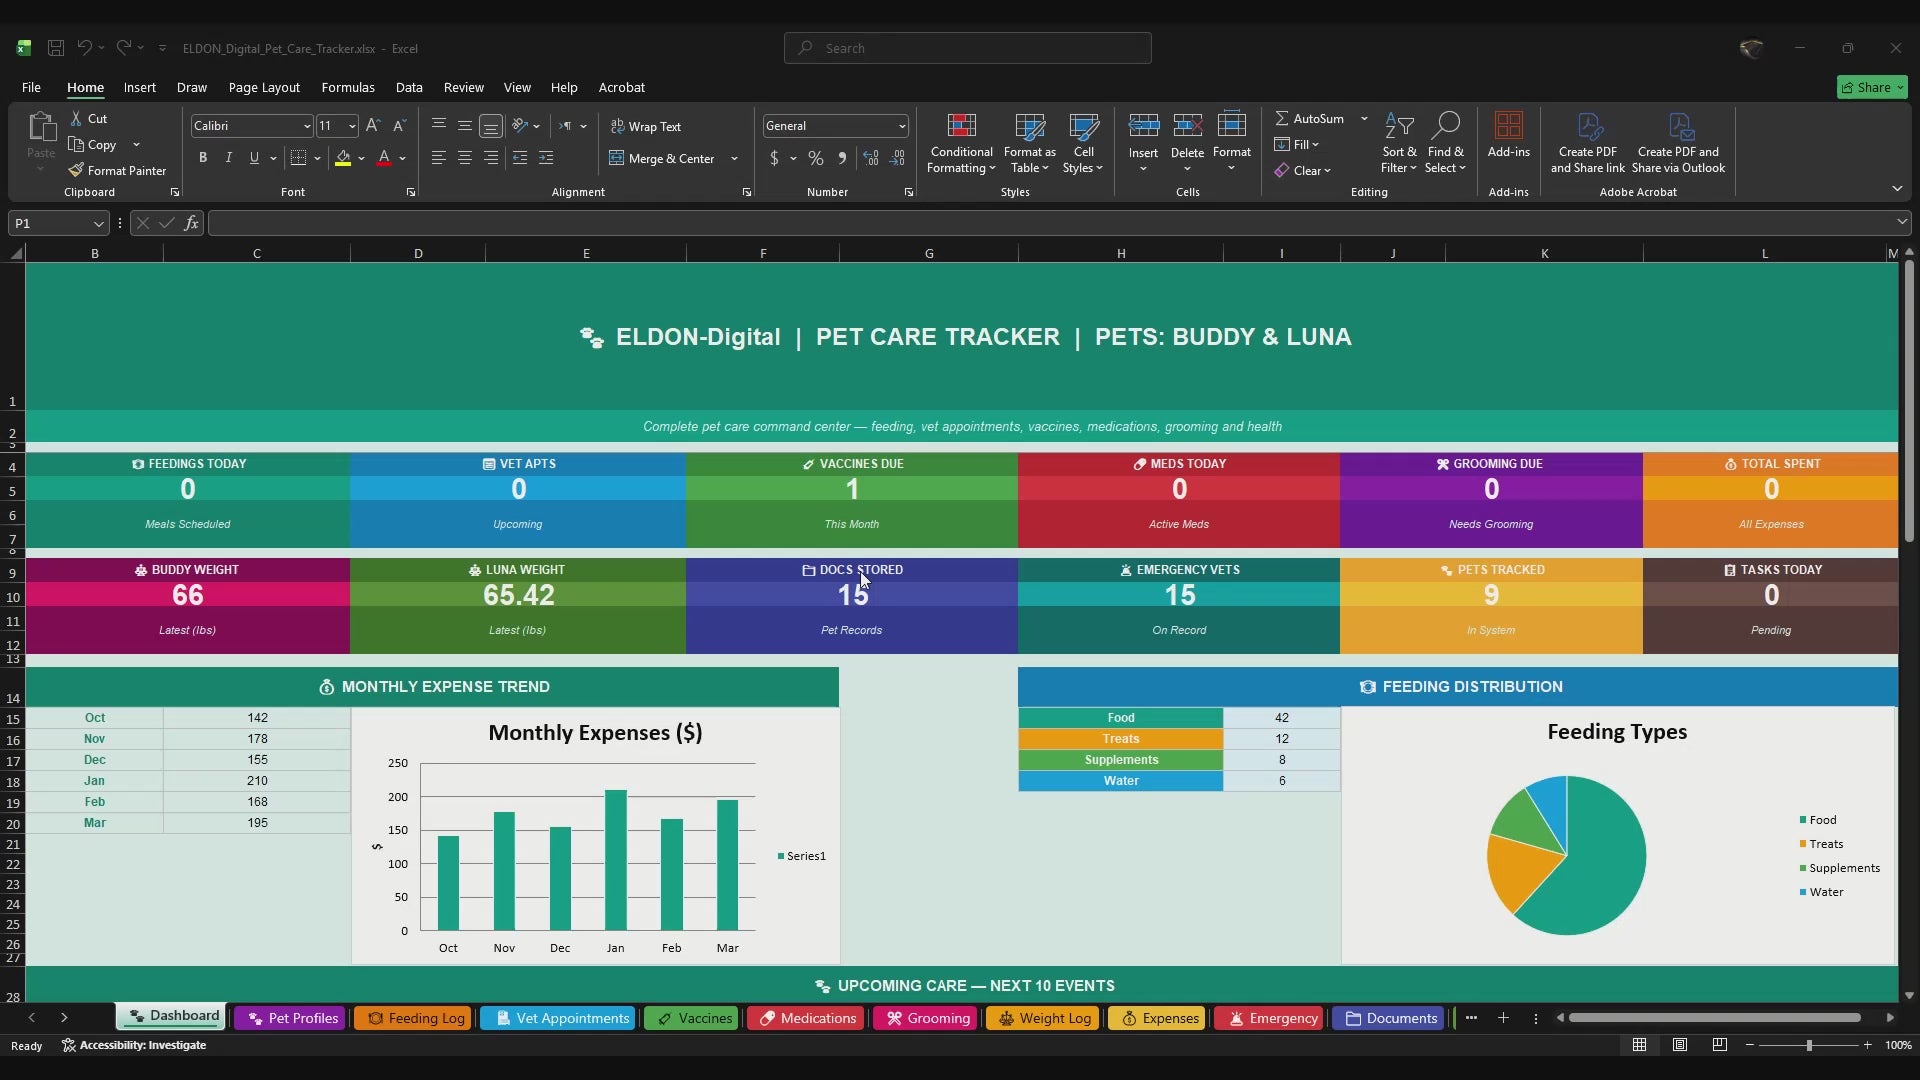Open Conditional Formatting icon
The width and height of the screenshot is (1920, 1080).
coord(961,126)
